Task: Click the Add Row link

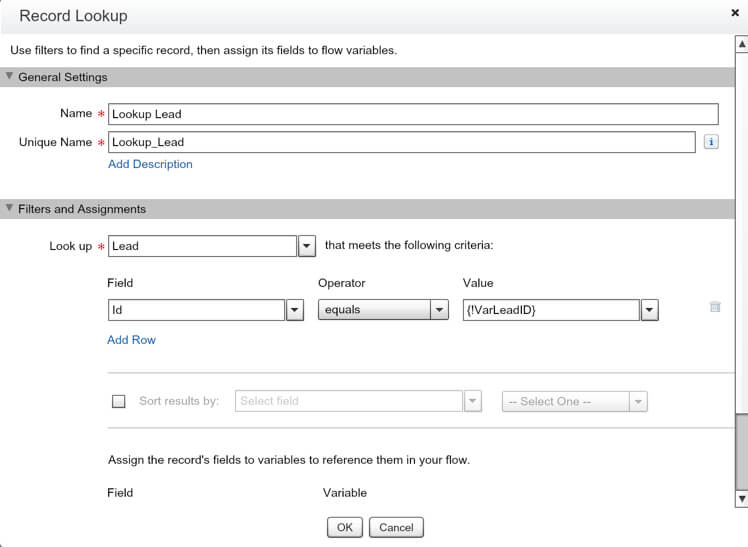Action: click(131, 340)
